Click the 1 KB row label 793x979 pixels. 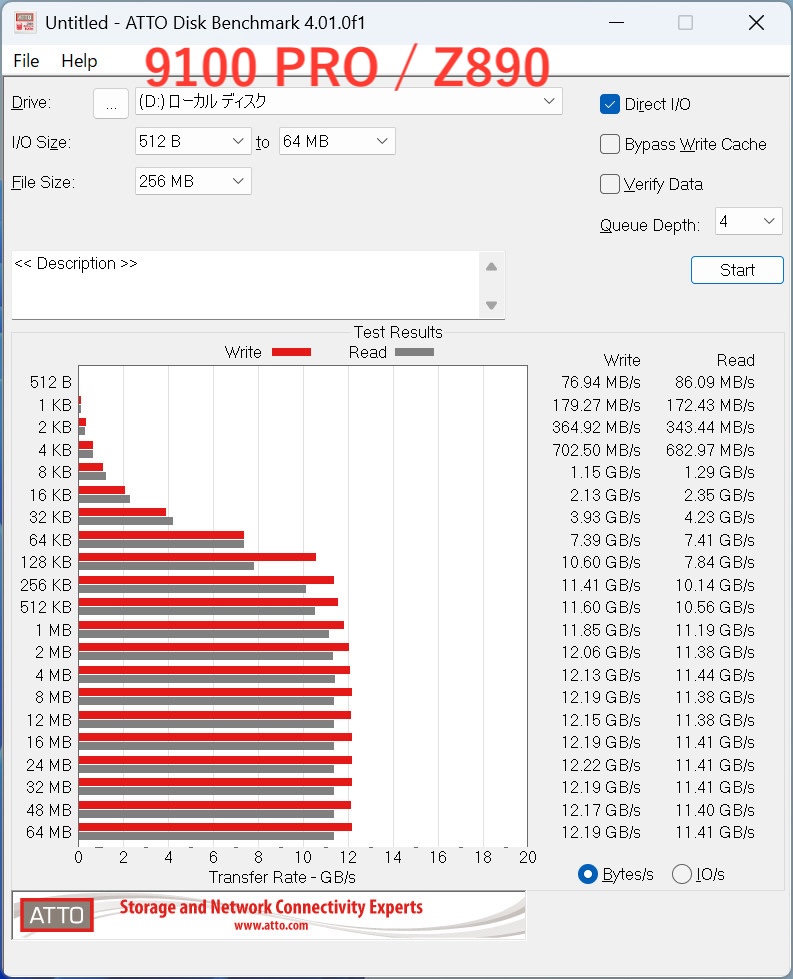[55, 405]
